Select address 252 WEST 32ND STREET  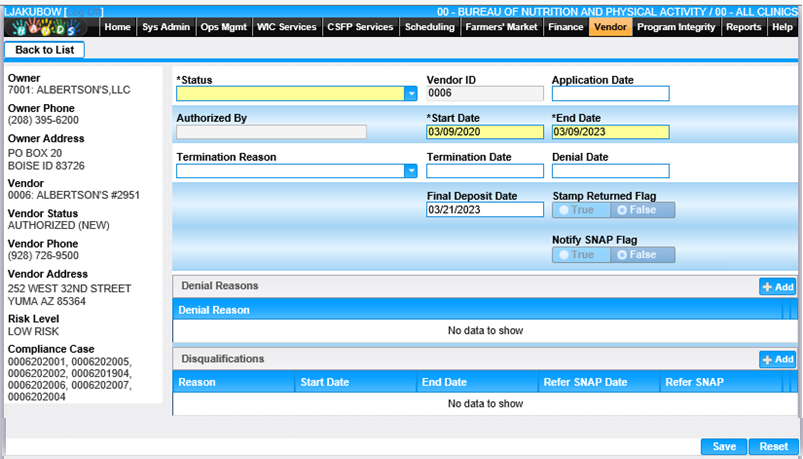pyautogui.click(x=69, y=289)
